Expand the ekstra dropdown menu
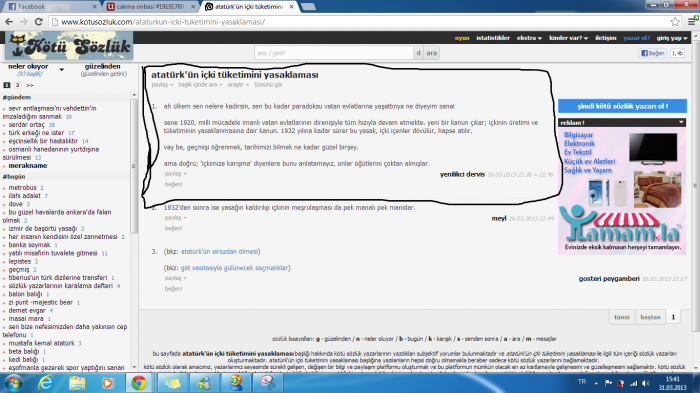Viewport: 700px width, 393px height. pyautogui.click(x=529, y=38)
